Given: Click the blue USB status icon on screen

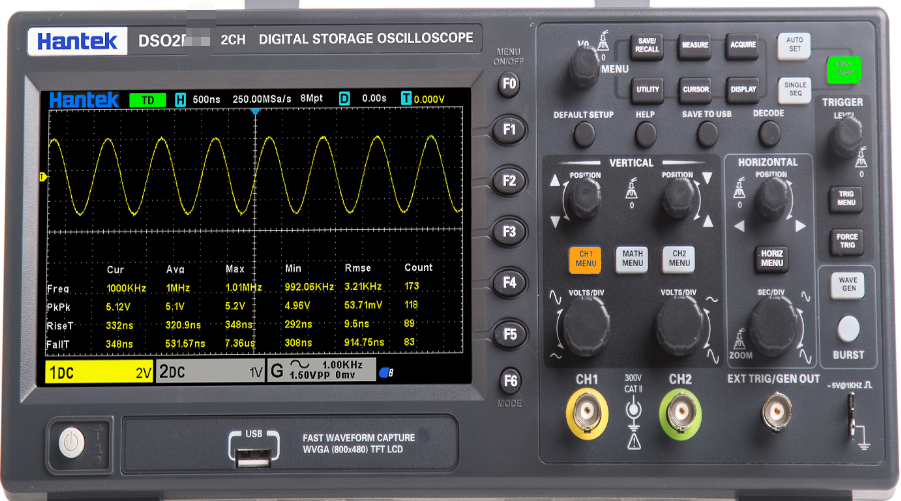Looking at the screenshot, I should (386, 372).
